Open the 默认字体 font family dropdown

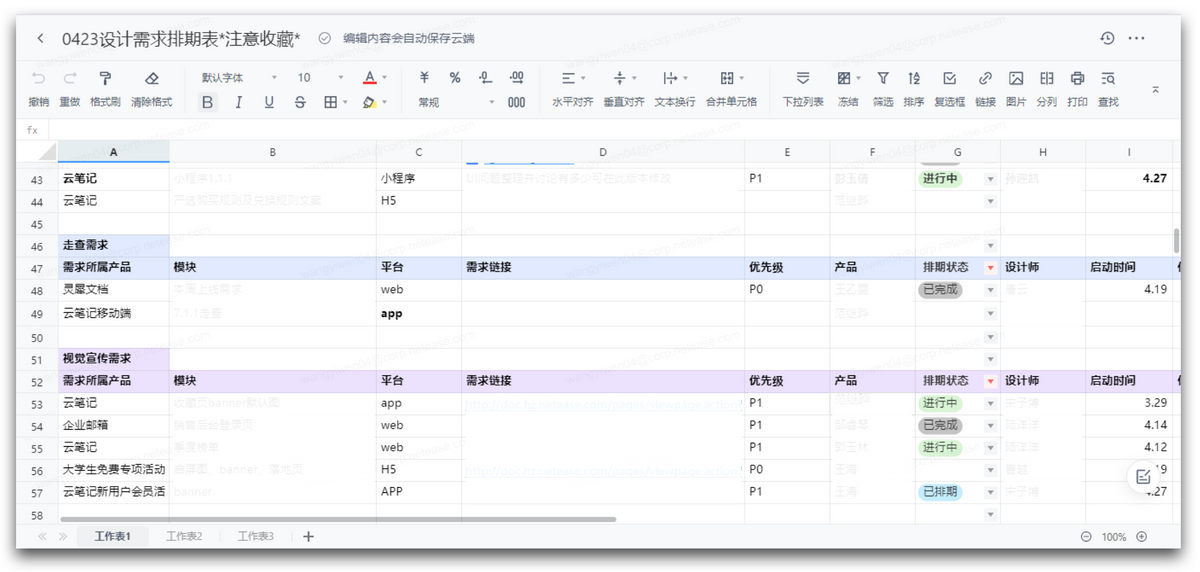pos(239,78)
